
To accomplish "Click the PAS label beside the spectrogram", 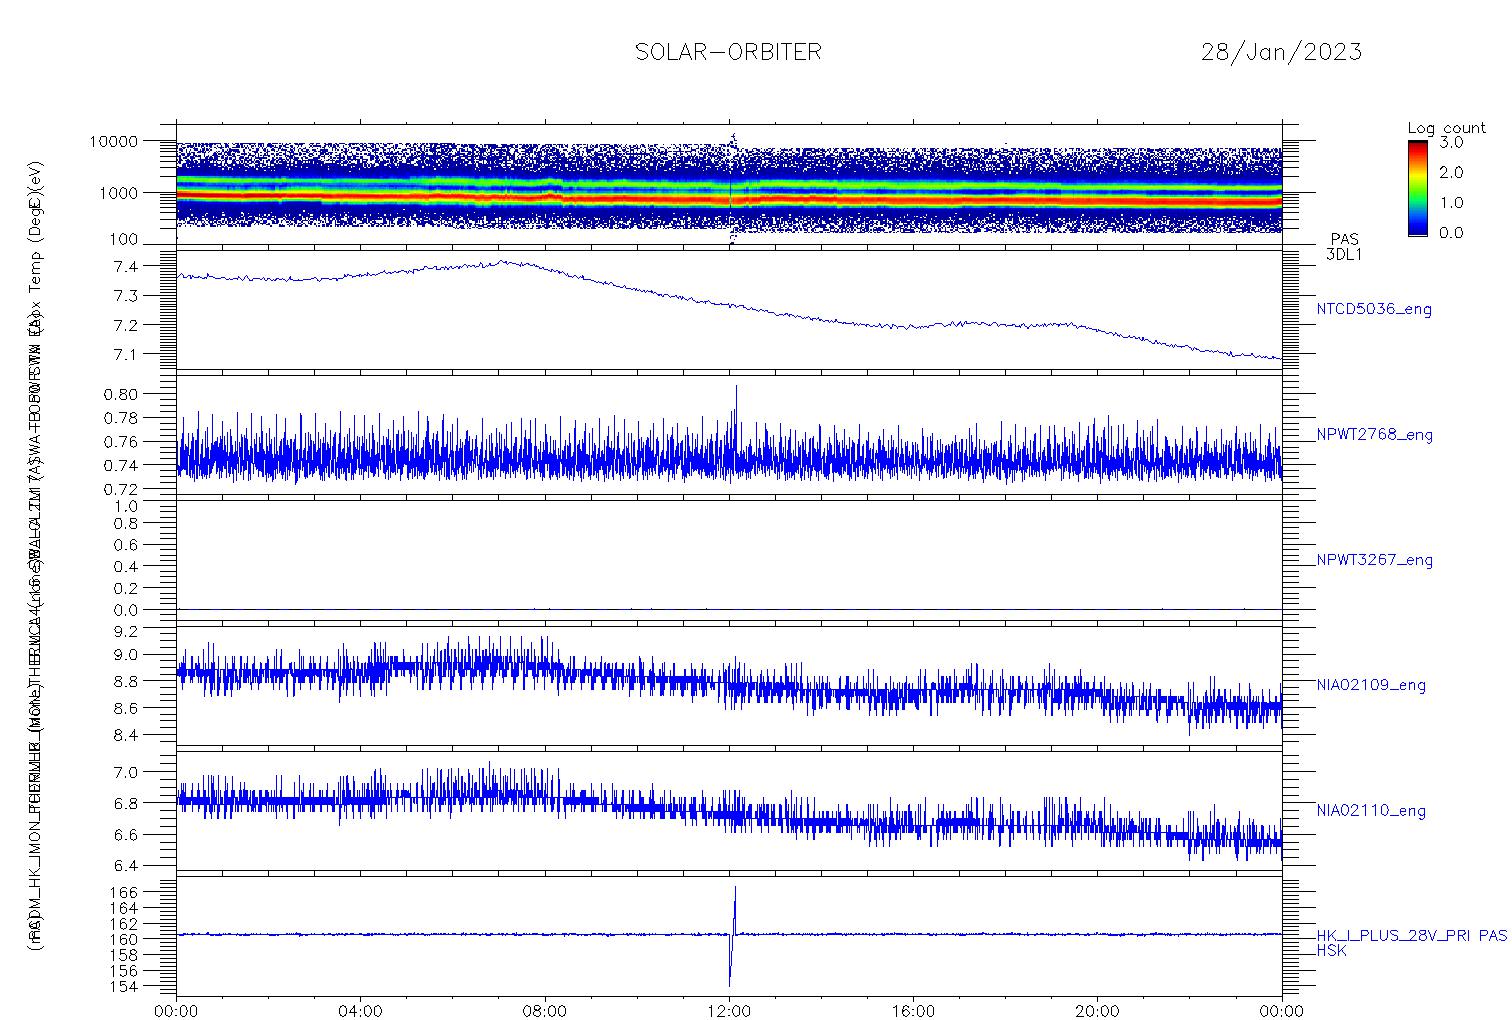I will coord(1344,239).
